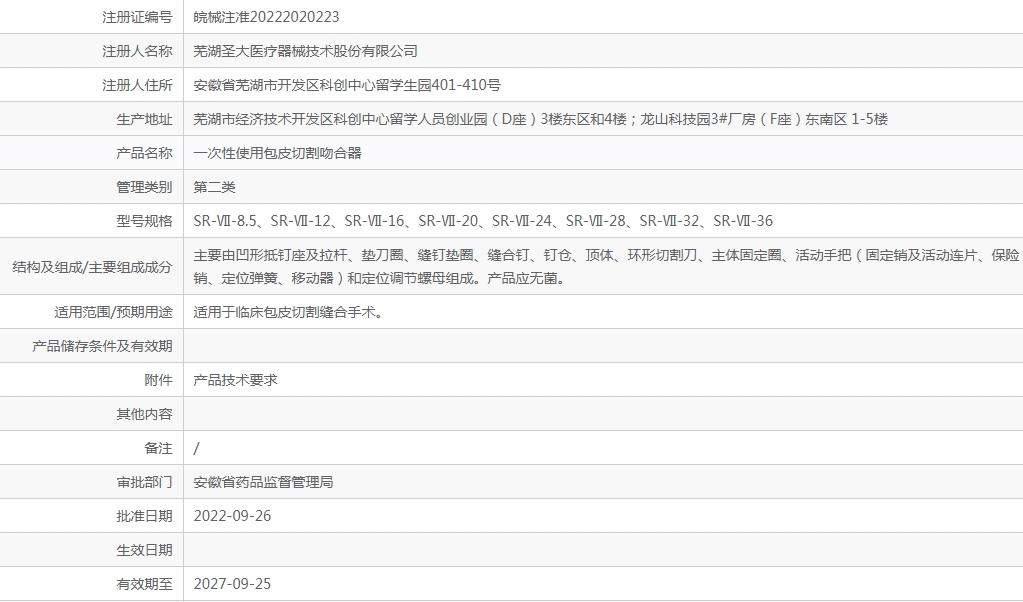Click production address starting with 芜湖市经济技术开发区
This screenshot has height=602, width=1023.
point(540,119)
